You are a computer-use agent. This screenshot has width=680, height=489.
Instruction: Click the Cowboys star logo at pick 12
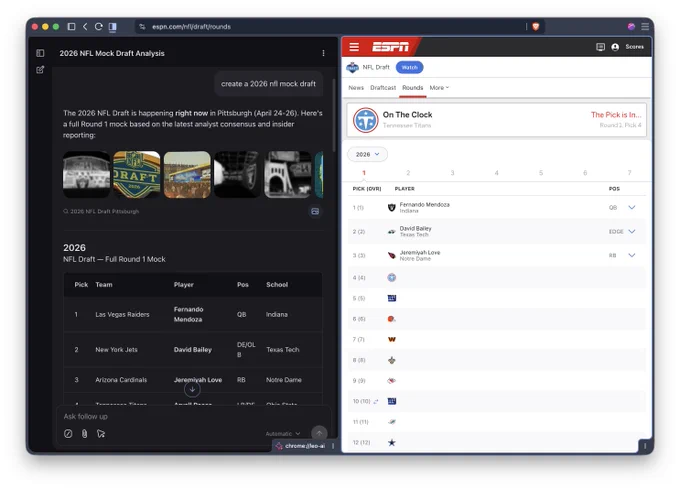pos(392,443)
